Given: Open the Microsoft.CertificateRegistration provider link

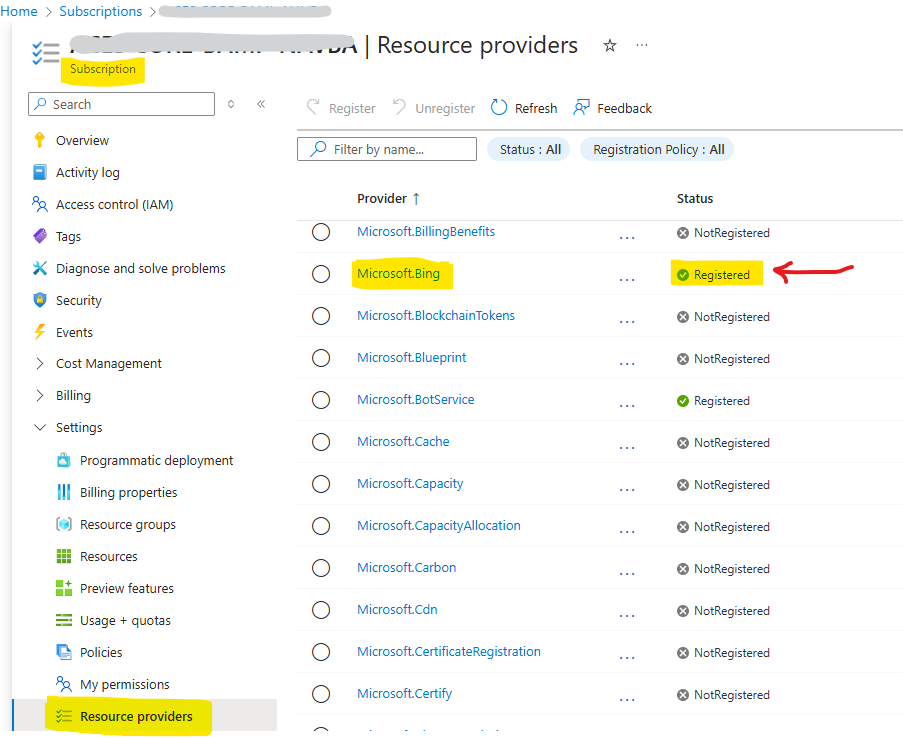Looking at the screenshot, I should click(x=449, y=652).
